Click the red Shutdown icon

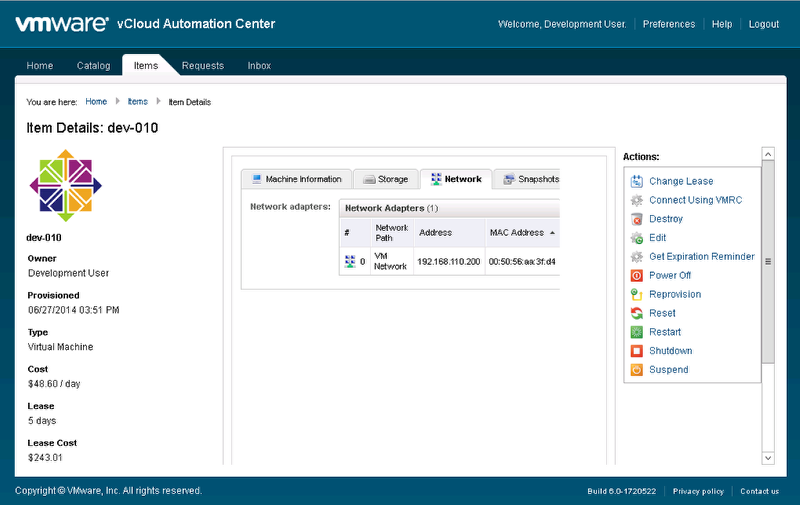pos(636,351)
